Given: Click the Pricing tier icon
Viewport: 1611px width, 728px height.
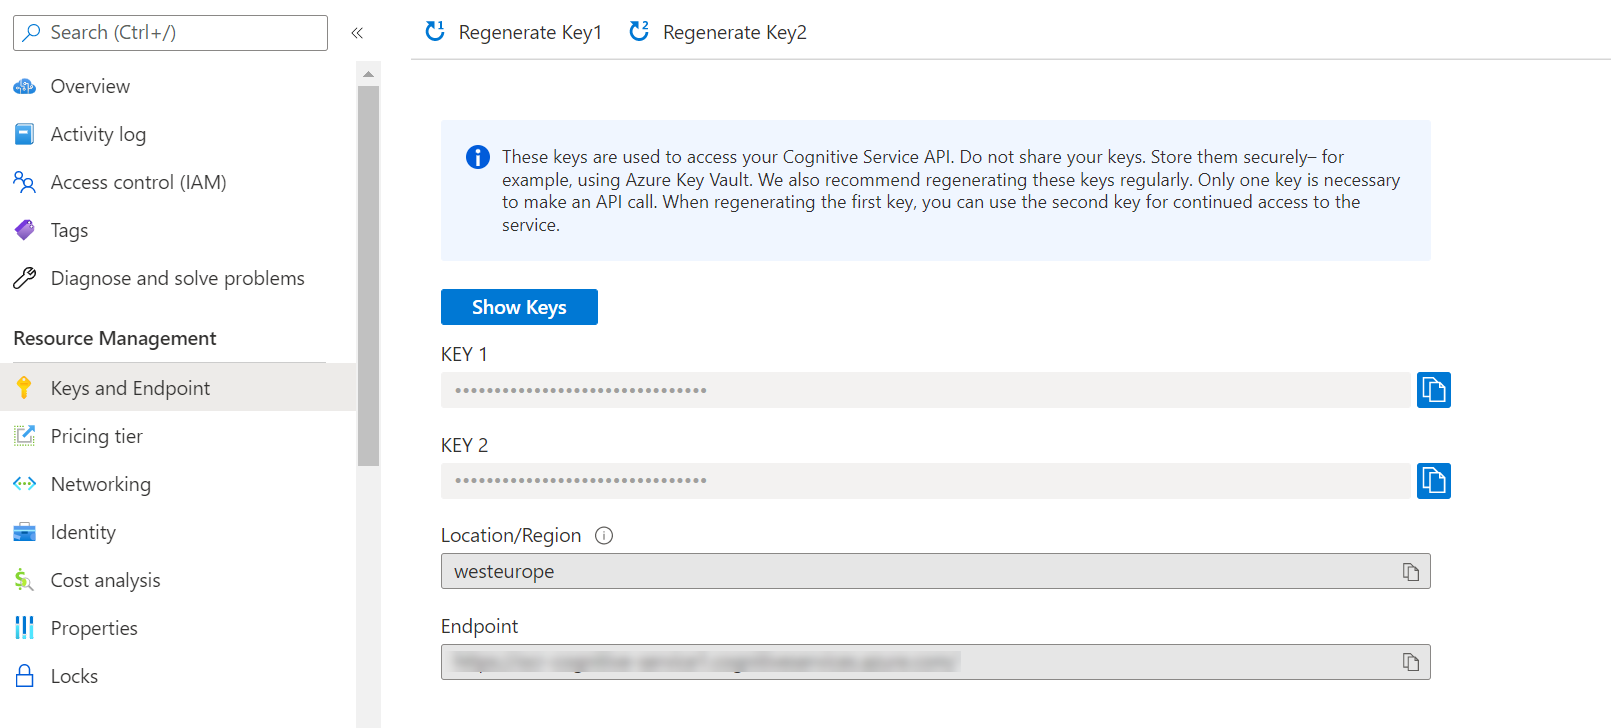Looking at the screenshot, I should pos(24,436).
